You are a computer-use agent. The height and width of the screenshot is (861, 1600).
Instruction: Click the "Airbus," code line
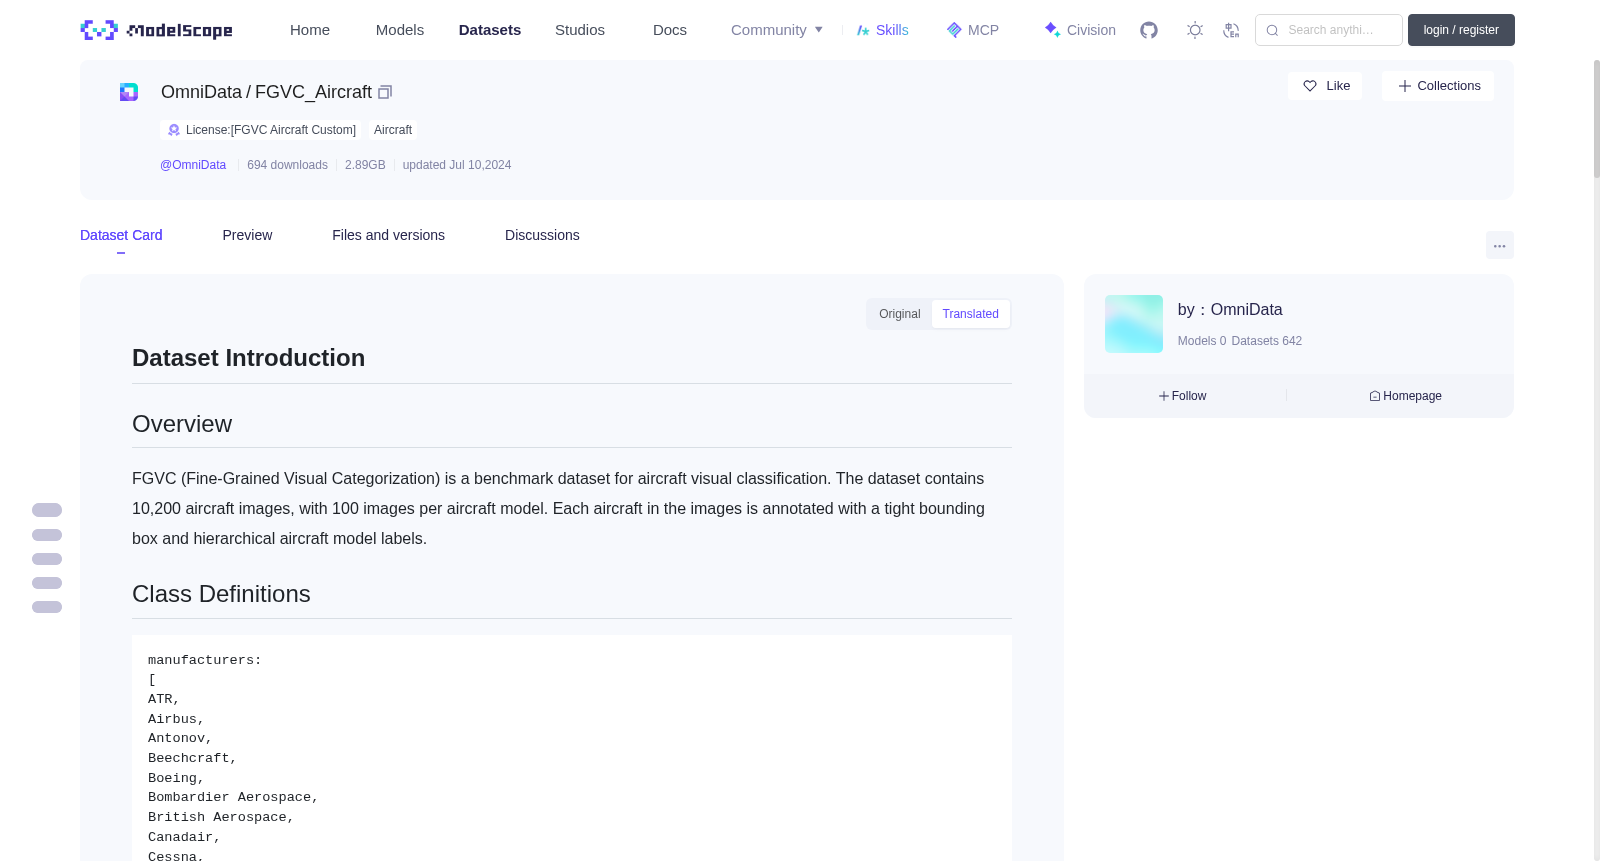(x=176, y=719)
